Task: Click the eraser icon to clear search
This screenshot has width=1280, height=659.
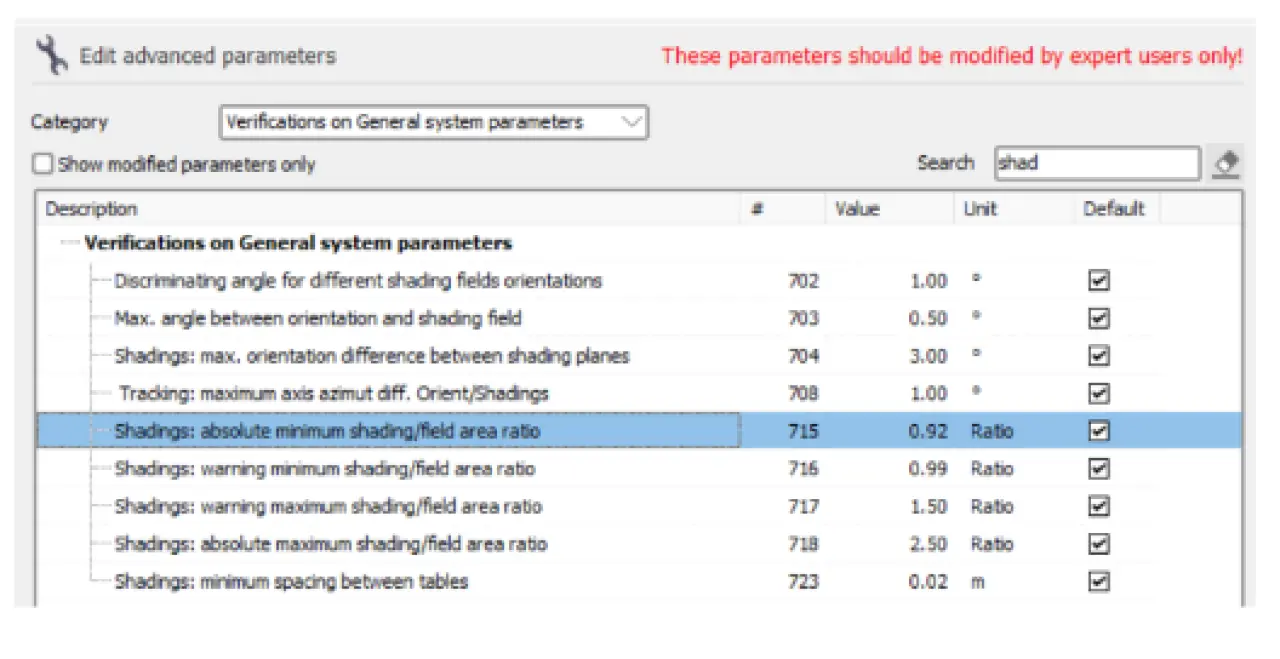Action: coord(1224,163)
